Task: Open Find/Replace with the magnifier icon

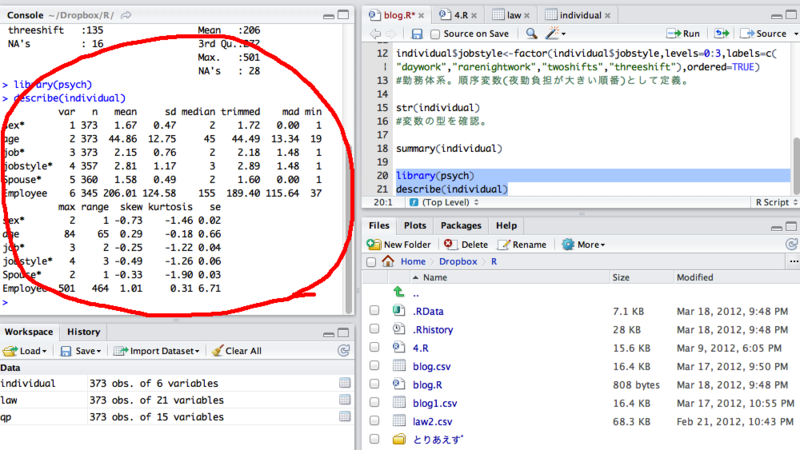Action: tap(531, 33)
